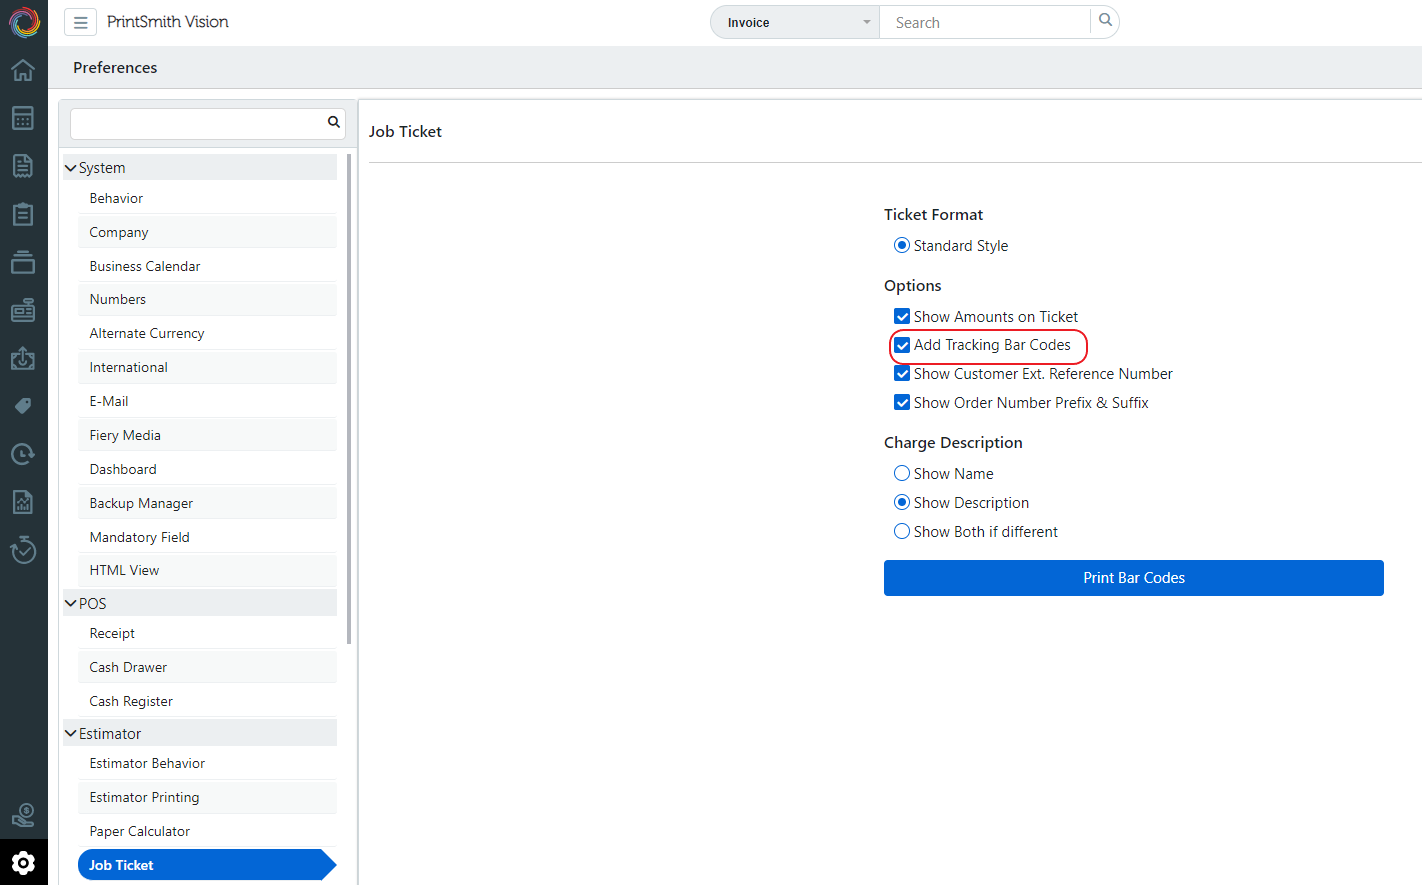This screenshot has width=1422, height=885.
Task: Select Show Description radio button
Action: (902, 502)
